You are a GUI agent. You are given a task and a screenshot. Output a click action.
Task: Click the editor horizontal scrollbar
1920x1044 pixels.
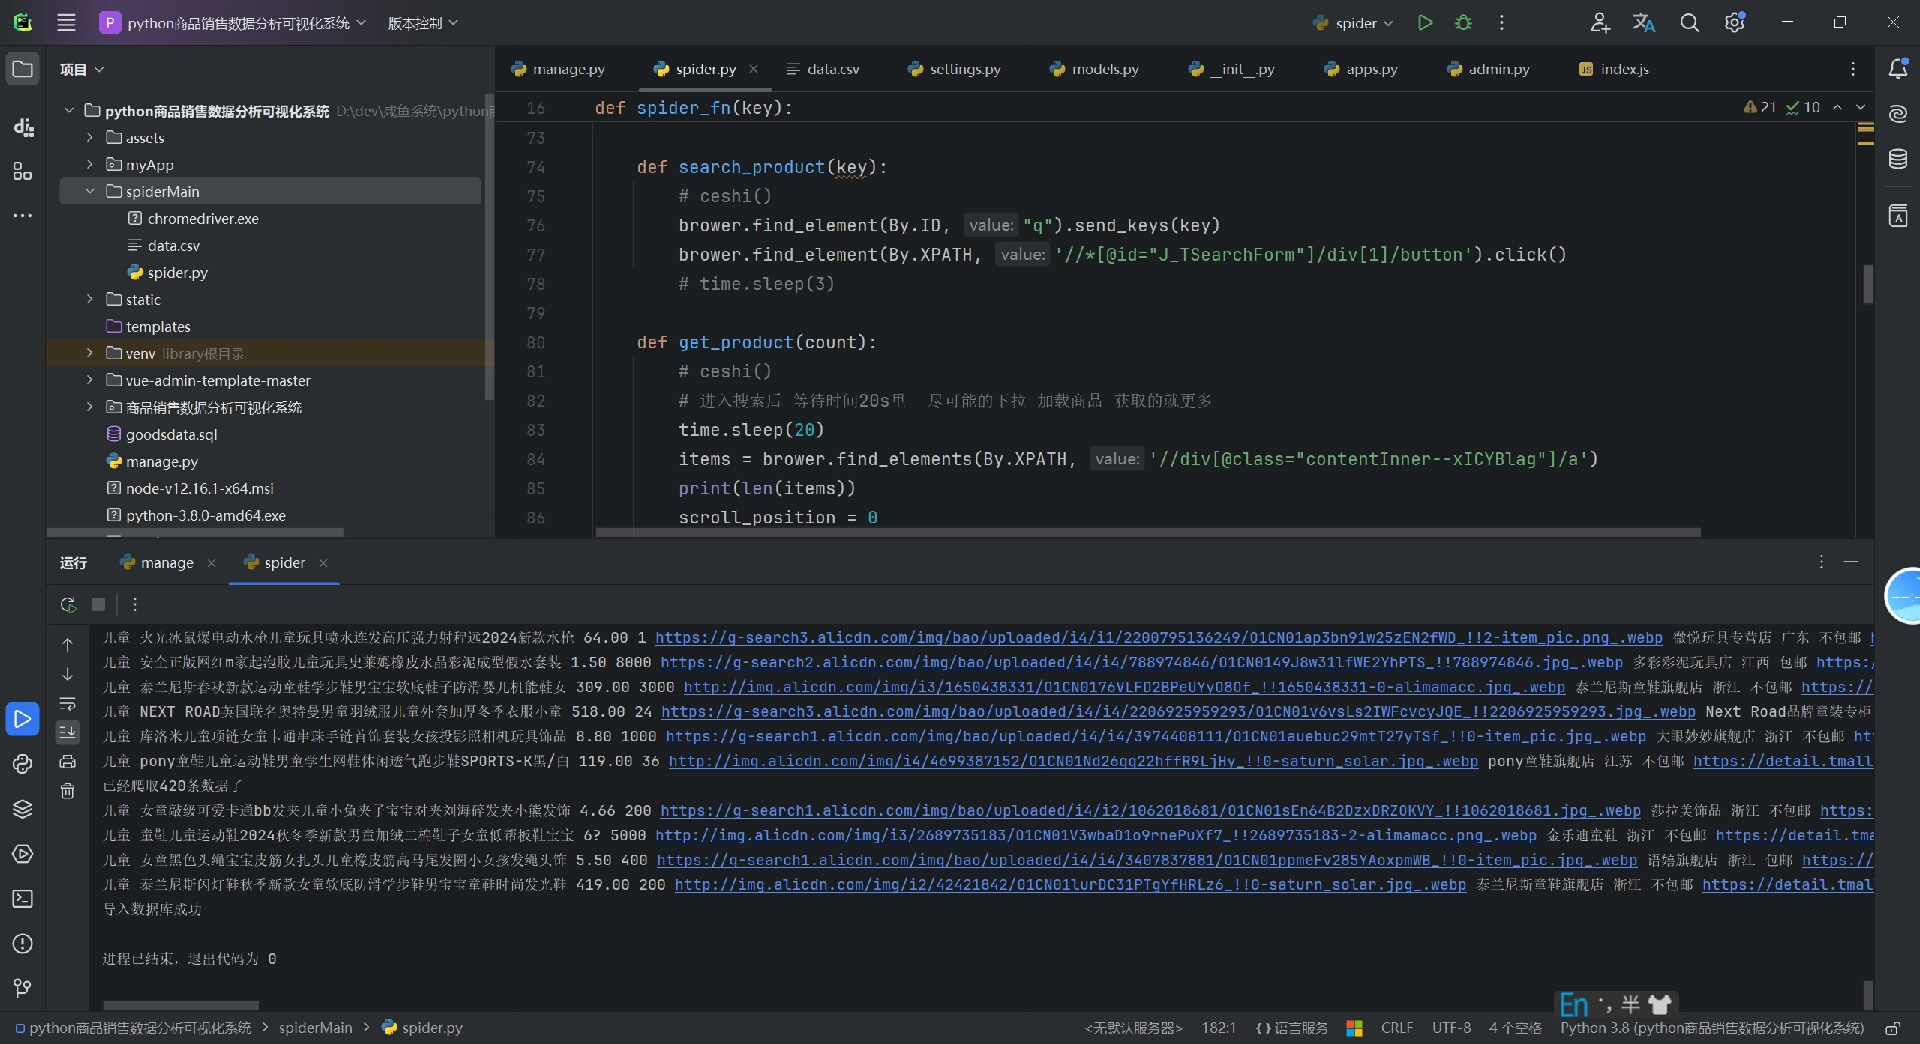(1148, 532)
